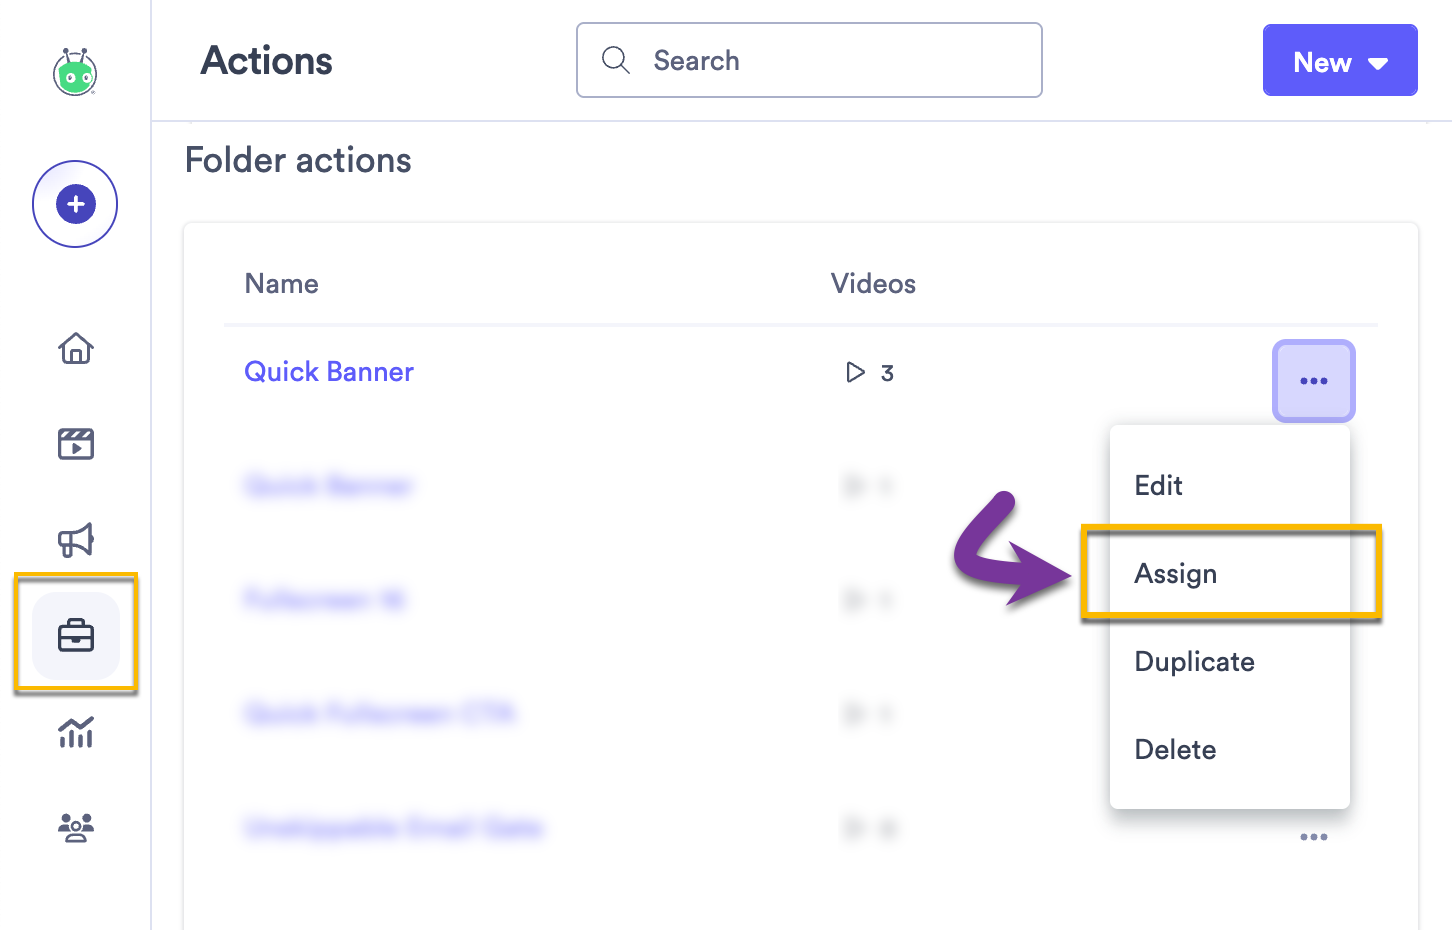The width and height of the screenshot is (1452, 930).
Task: Open the home dashboard icon
Action: pyautogui.click(x=75, y=348)
